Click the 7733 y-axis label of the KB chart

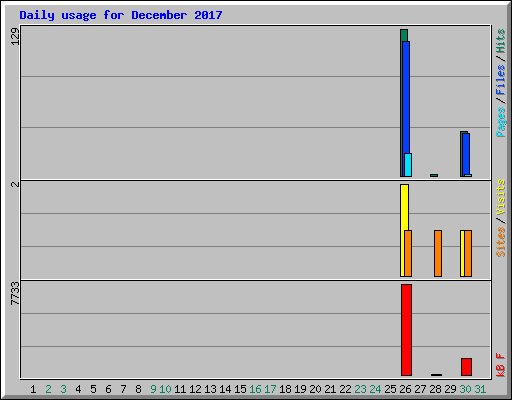[x=15, y=293]
